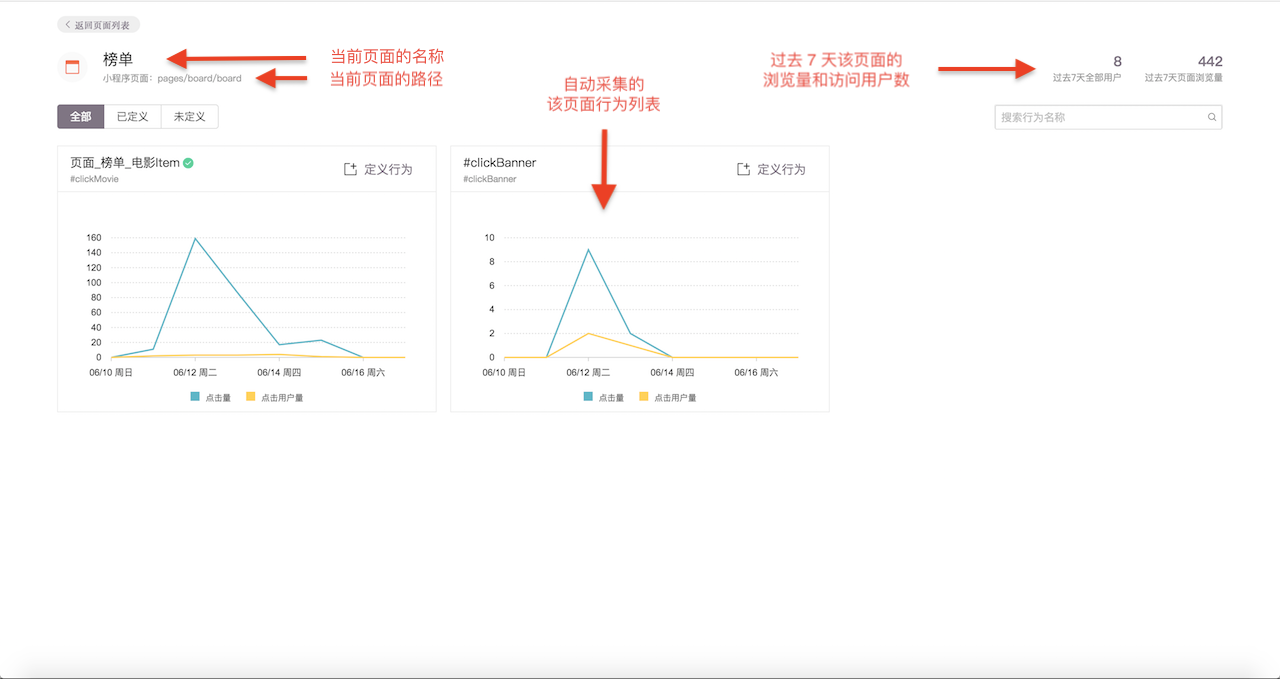Click the magnifier icon in the search box

(x=1212, y=118)
